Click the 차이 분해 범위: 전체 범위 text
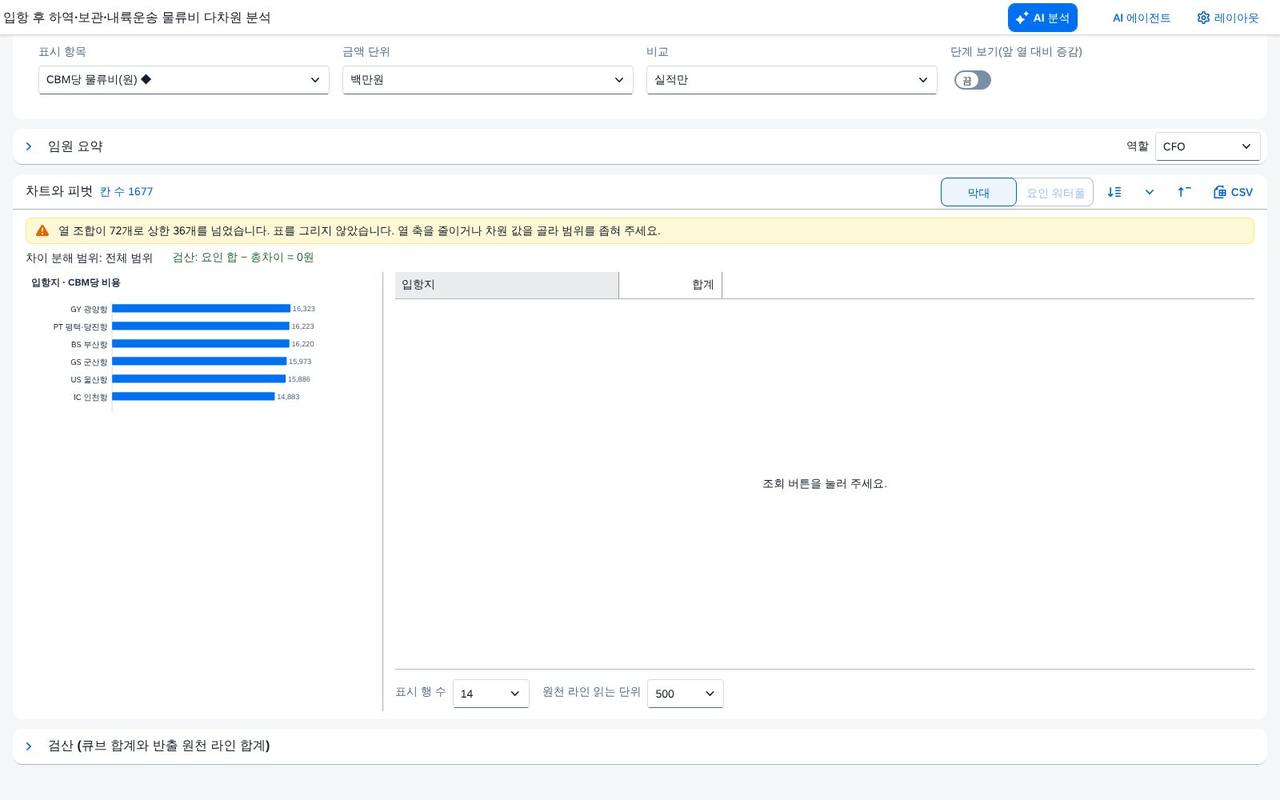1280x800 pixels. coord(89,258)
